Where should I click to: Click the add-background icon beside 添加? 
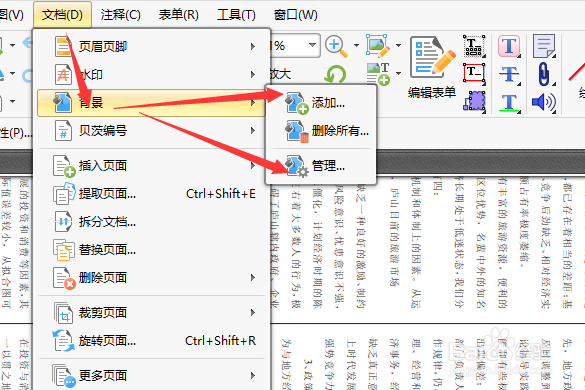[x=297, y=103]
